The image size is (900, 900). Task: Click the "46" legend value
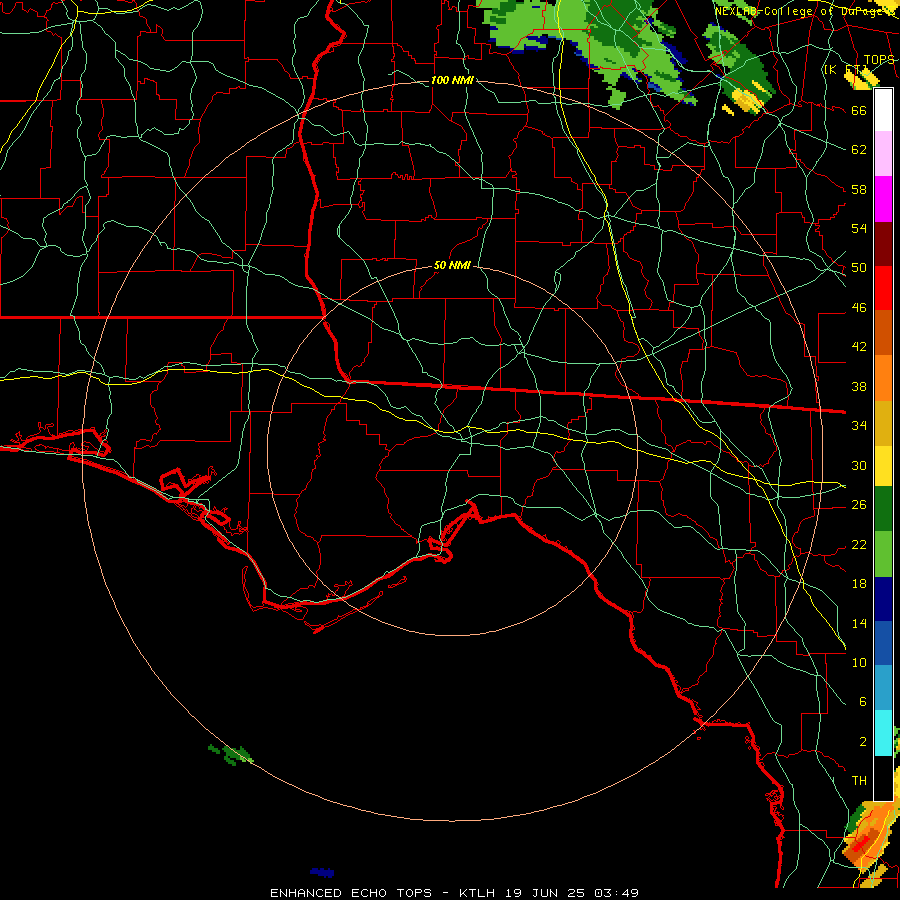click(859, 308)
